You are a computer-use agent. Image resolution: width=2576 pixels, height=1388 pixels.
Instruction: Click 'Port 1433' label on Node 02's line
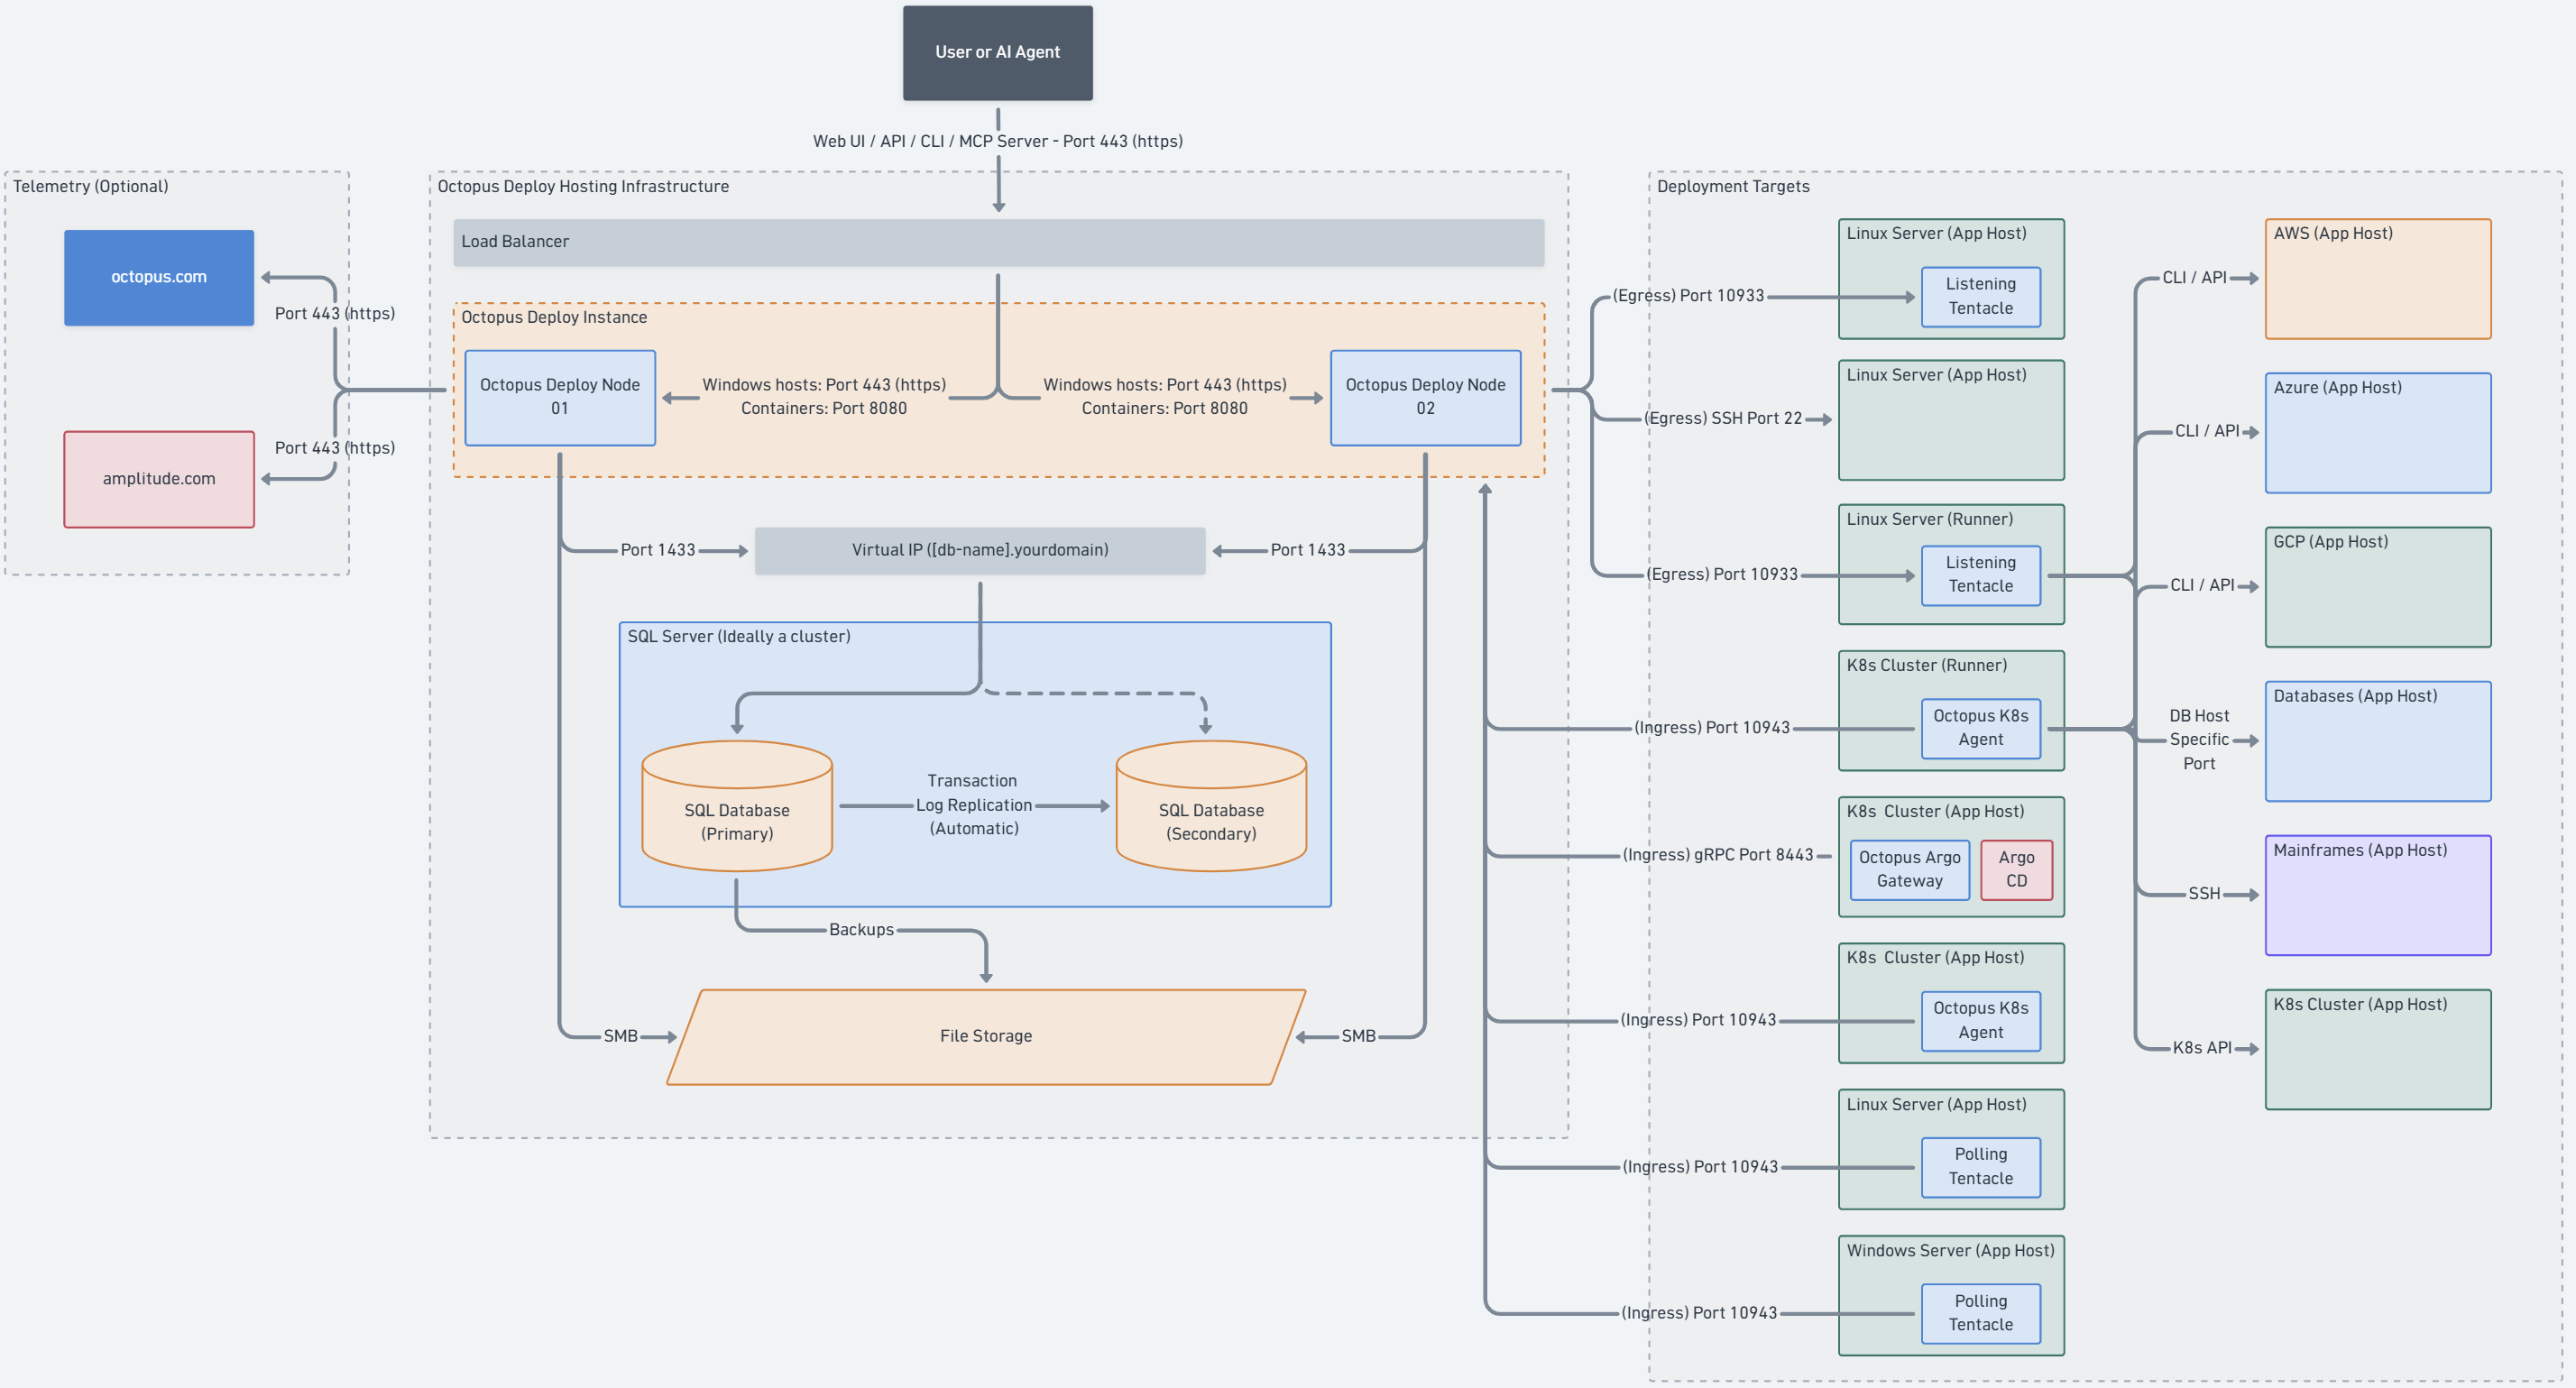(x=1308, y=550)
